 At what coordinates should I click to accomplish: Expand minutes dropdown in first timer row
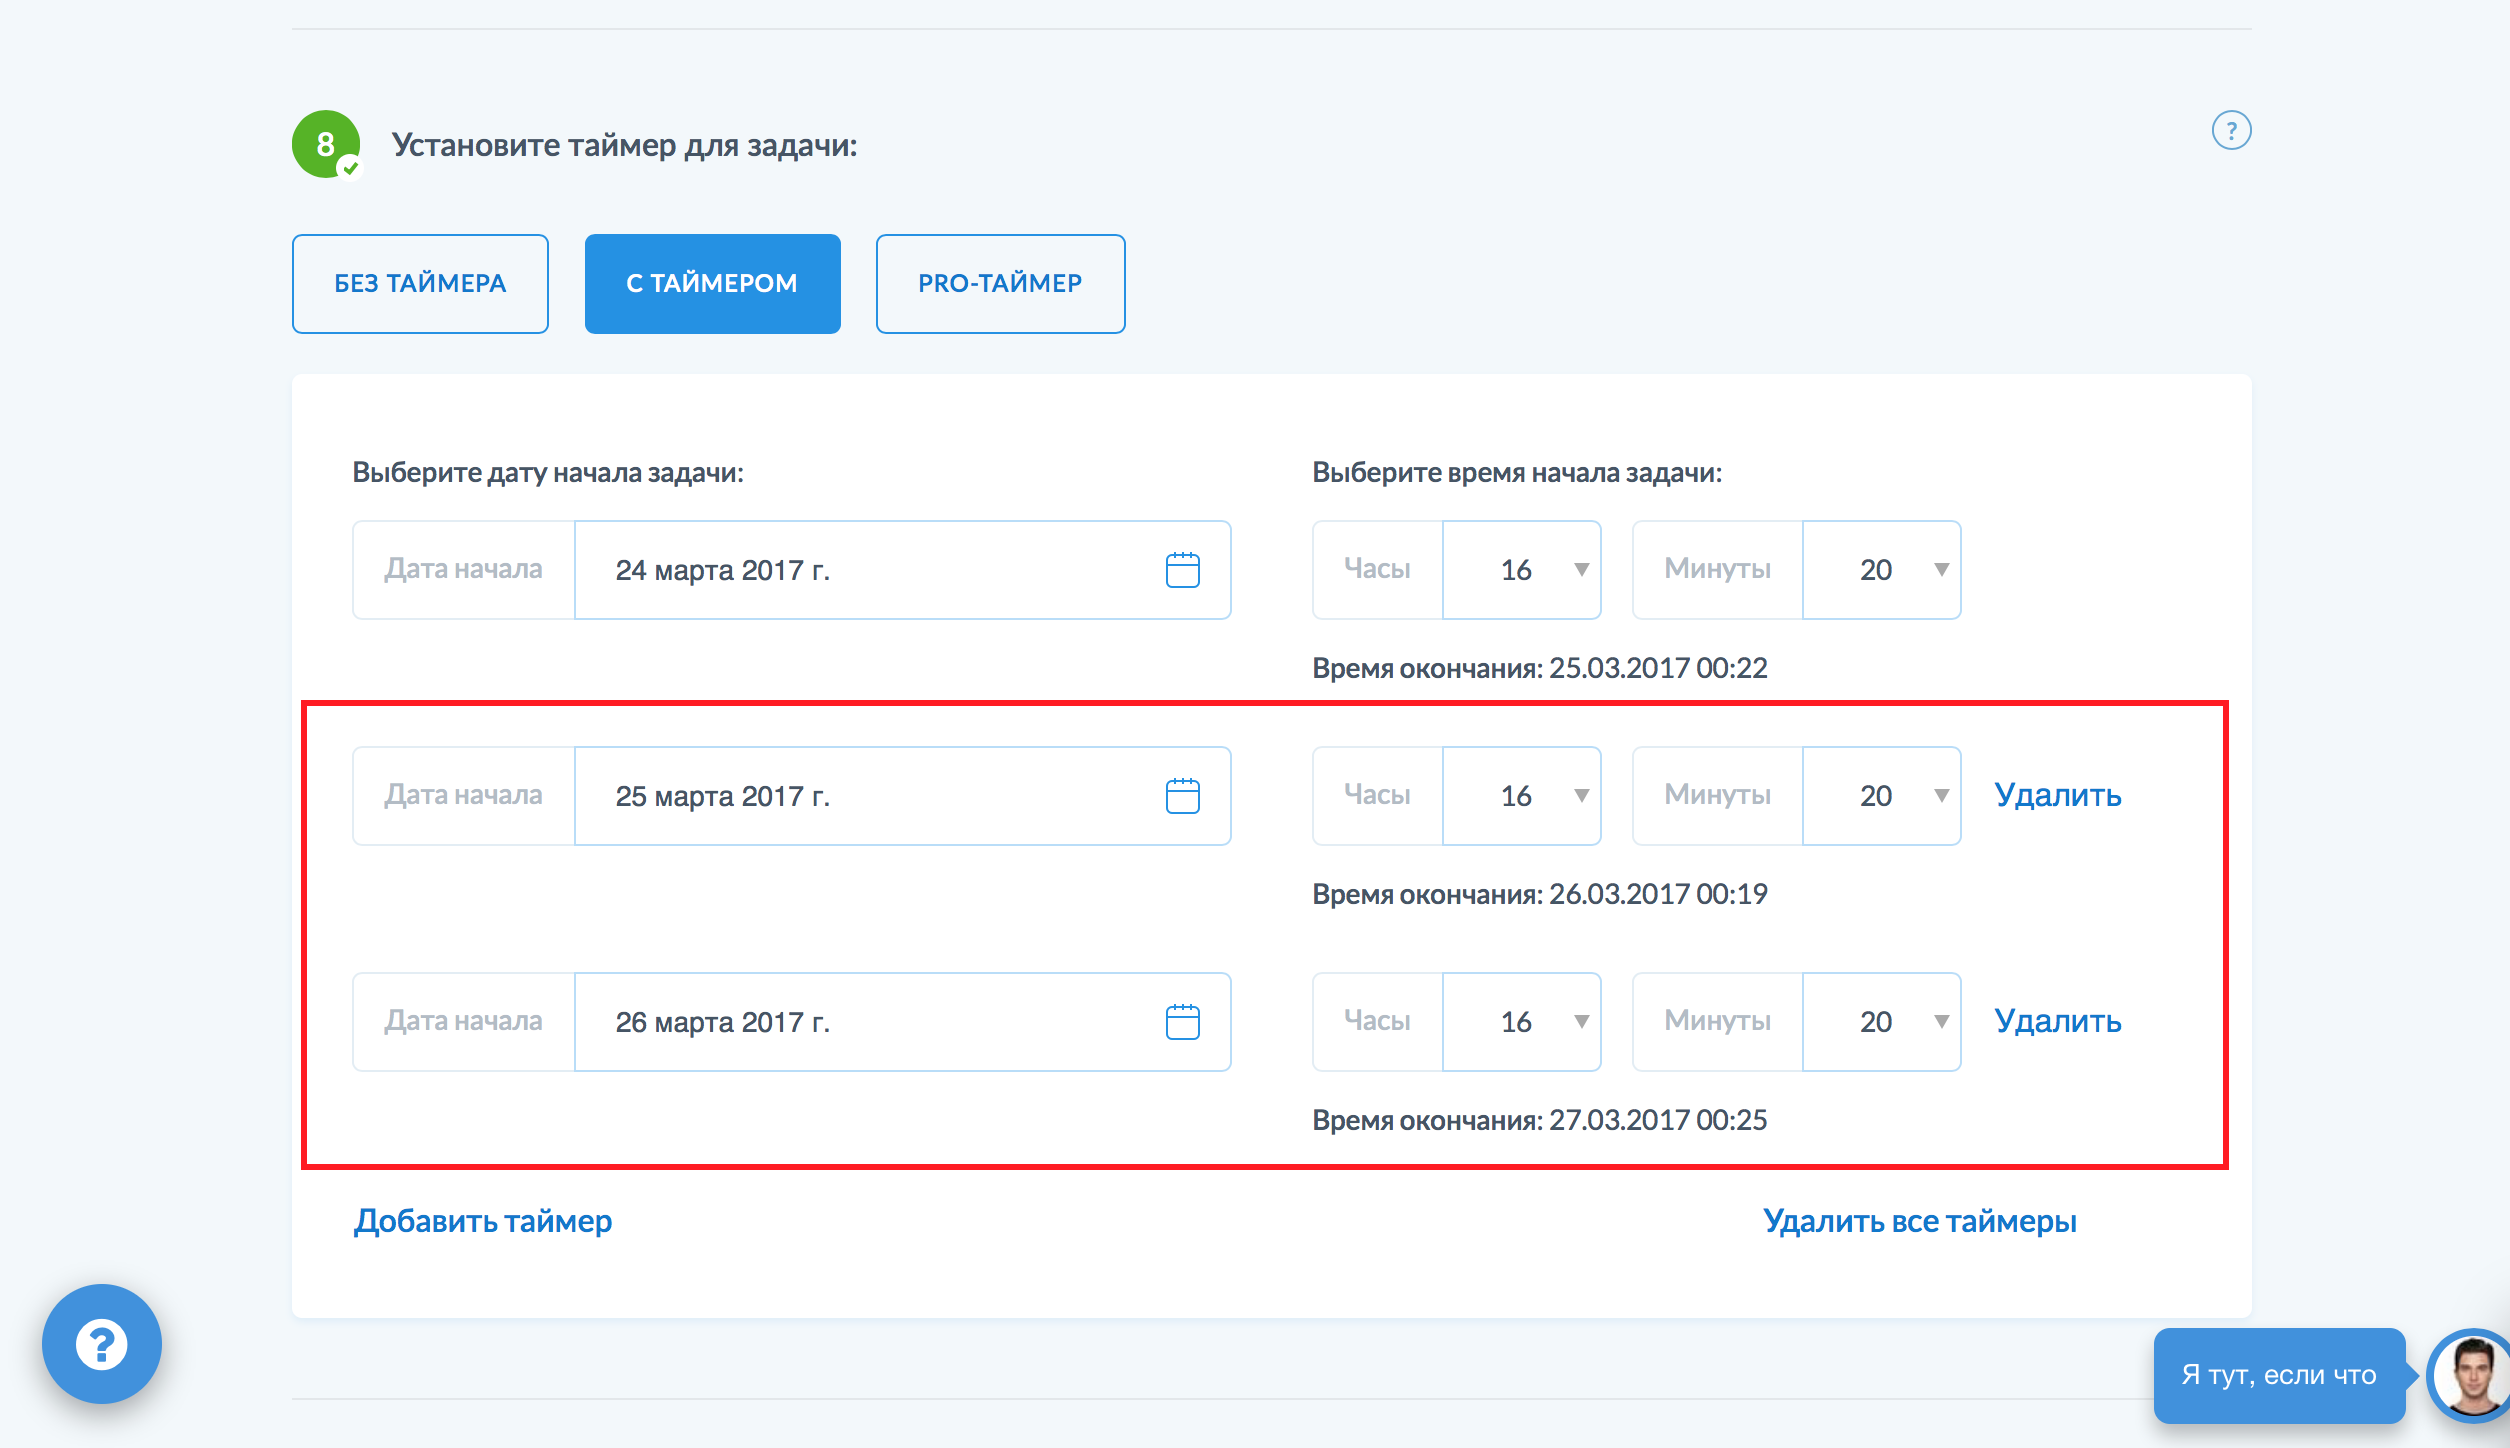(1881, 570)
